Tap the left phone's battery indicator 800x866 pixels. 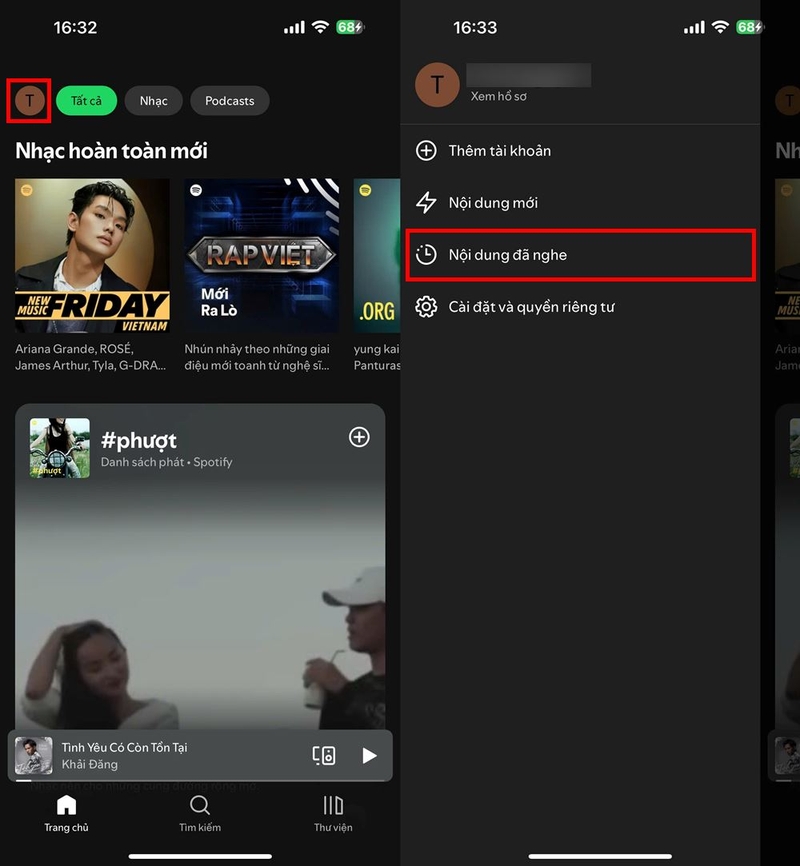(x=350, y=27)
